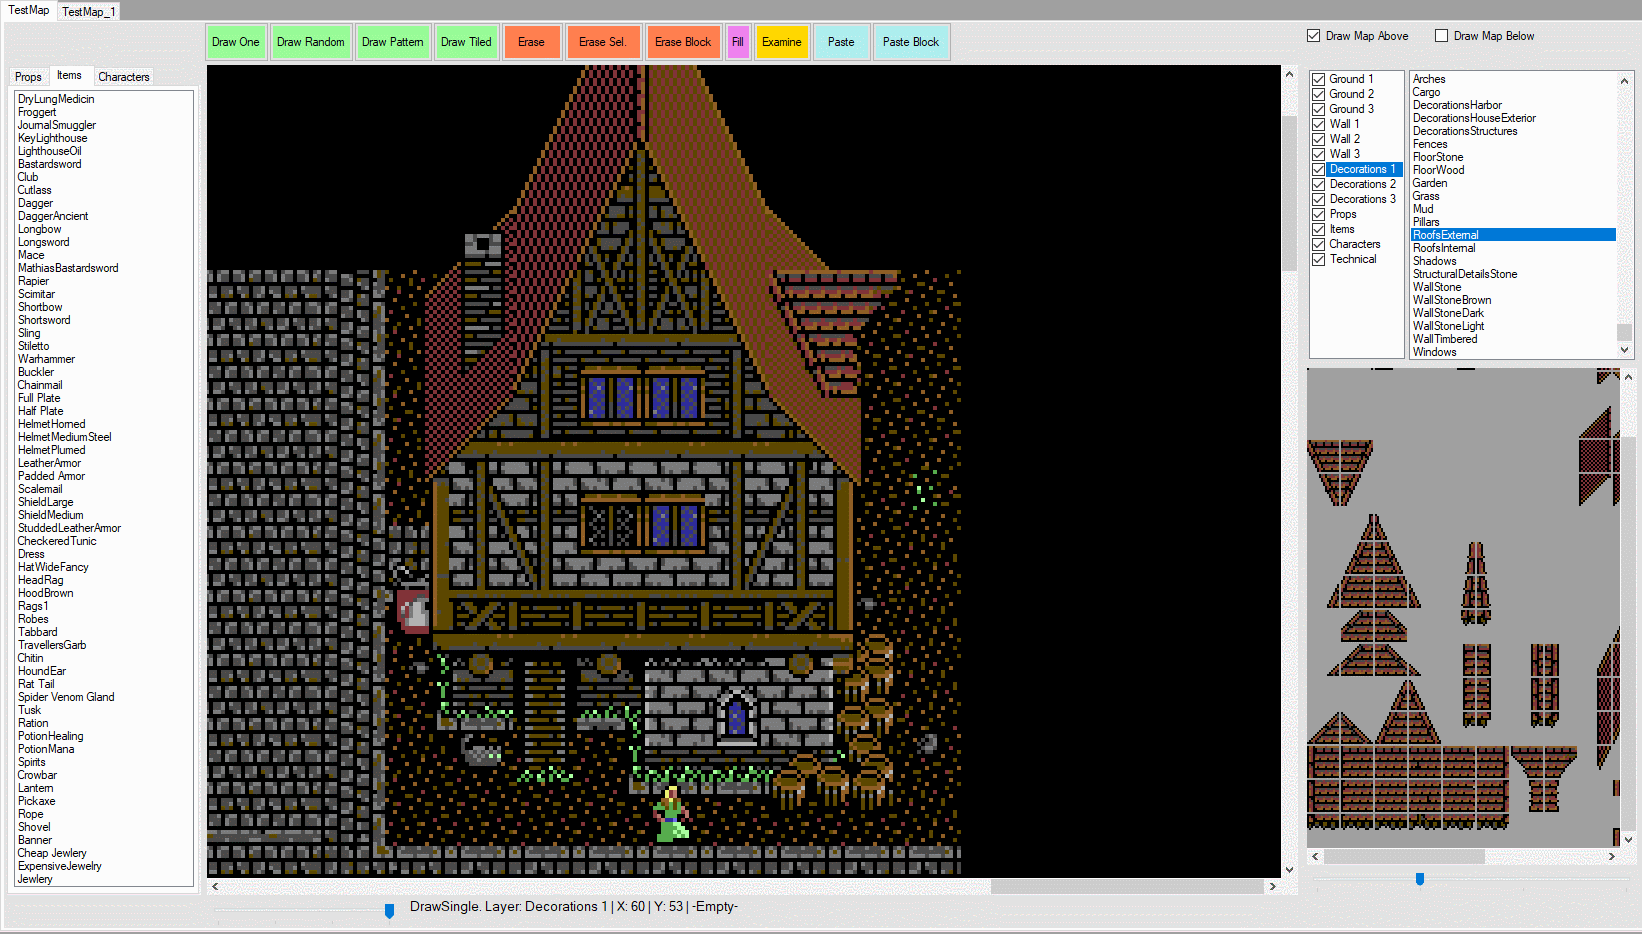Select the Draw One tool

236,42
